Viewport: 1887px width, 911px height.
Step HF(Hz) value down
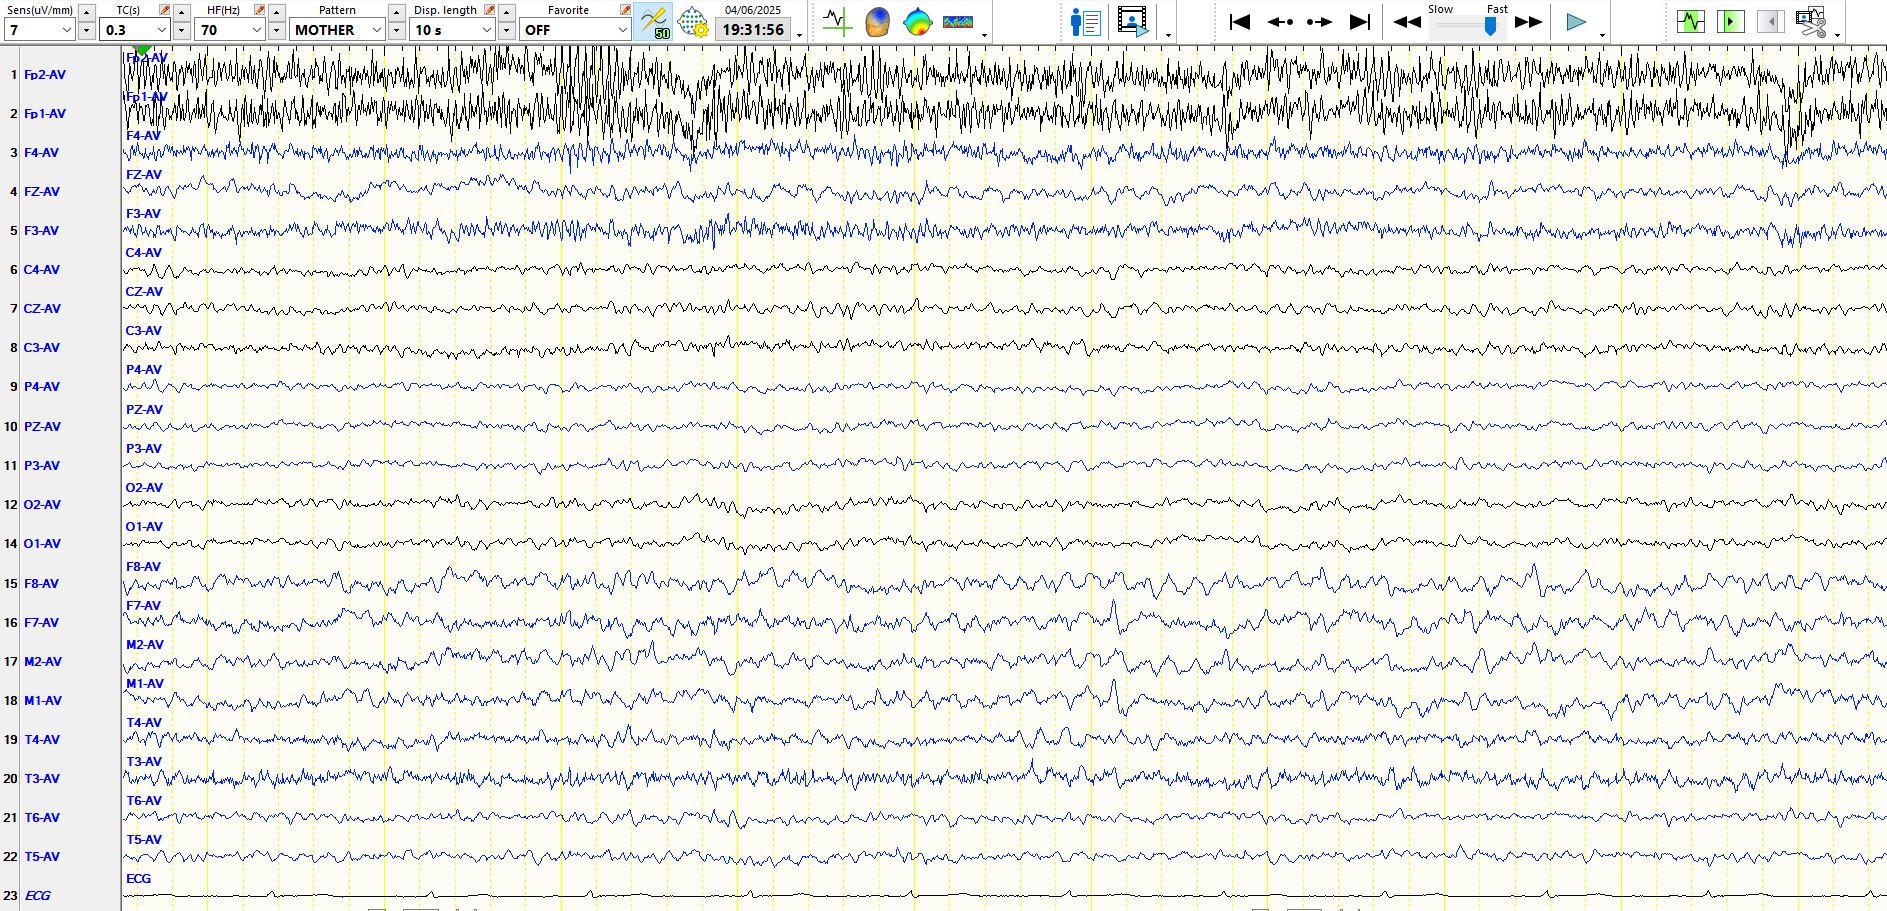tap(276, 30)
